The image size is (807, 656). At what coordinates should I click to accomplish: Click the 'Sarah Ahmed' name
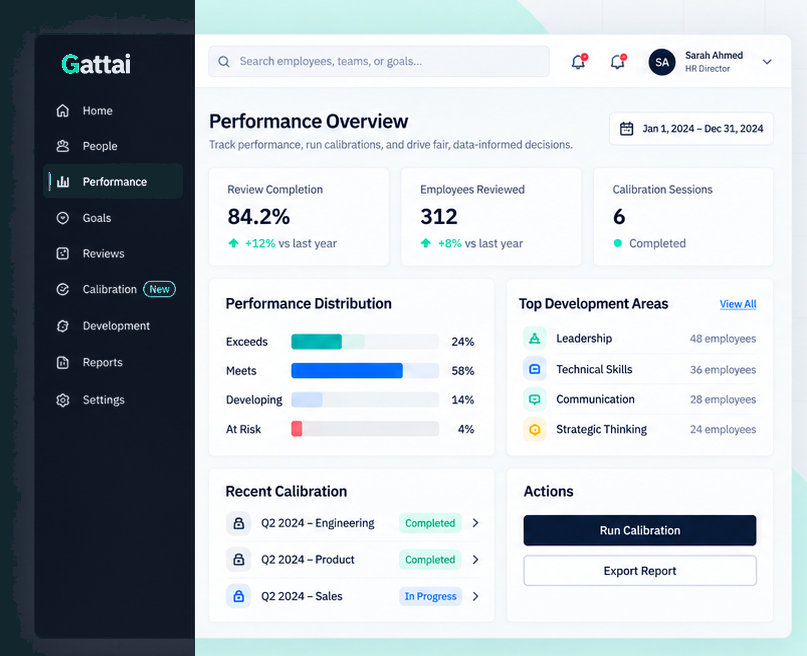(x=714, y=55)
